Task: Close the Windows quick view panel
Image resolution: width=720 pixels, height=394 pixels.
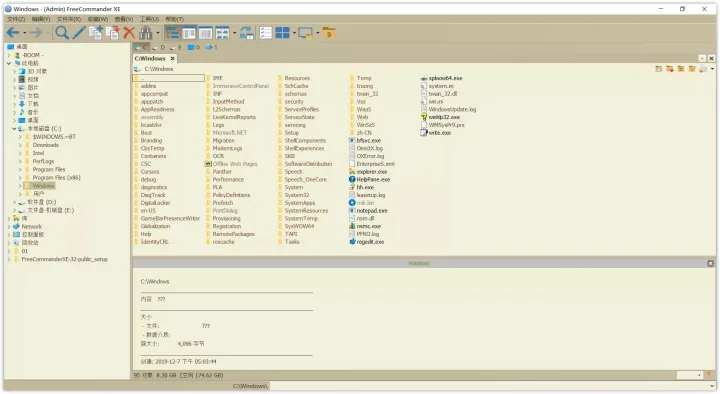Action: [710, 263]
